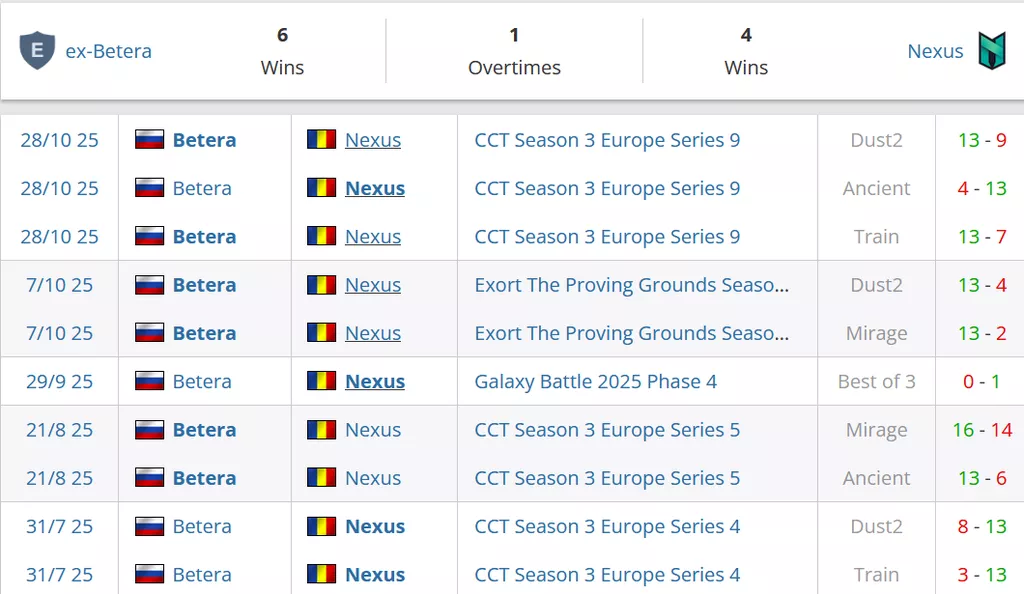Open the 3 - 13 Train match score
The width and height of the screenshot is (1024, 594).
pyautogui.click(x=982, y=574)
